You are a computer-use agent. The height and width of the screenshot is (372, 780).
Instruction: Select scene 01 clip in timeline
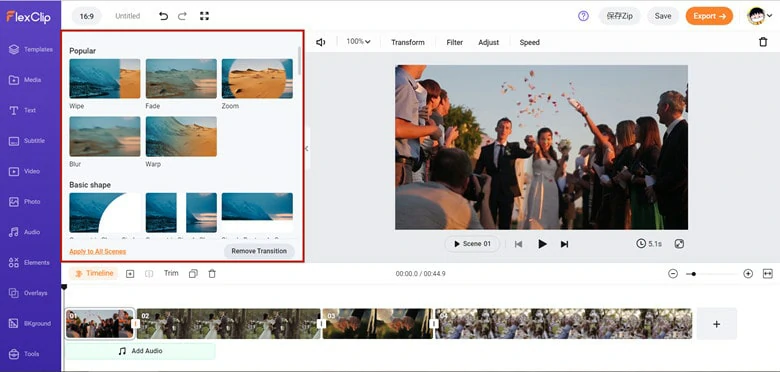99,324
